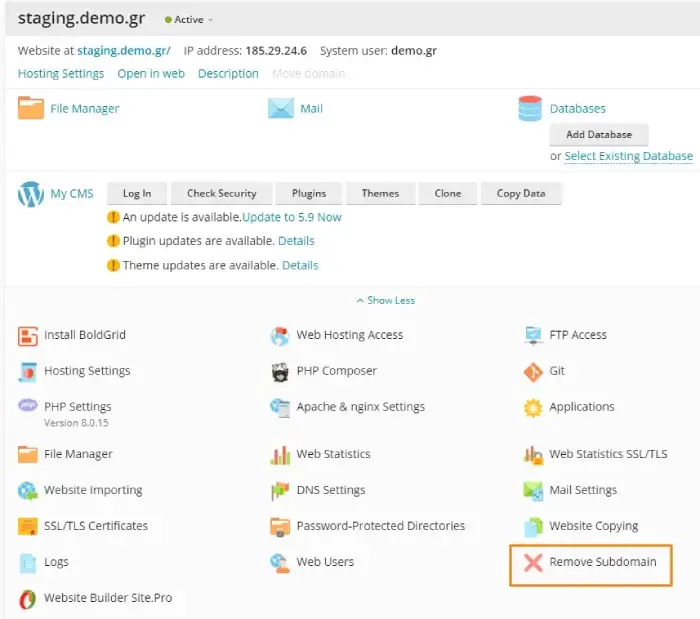Click the Website Importing icon

[x=28, y=491]
